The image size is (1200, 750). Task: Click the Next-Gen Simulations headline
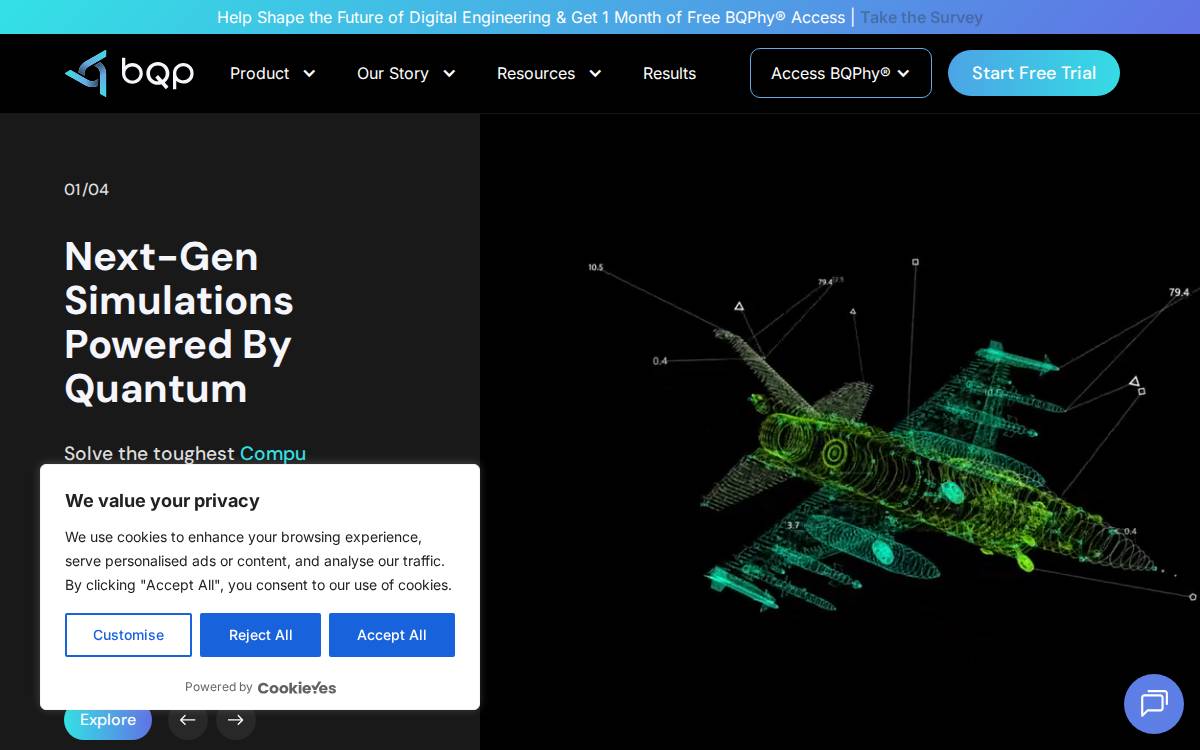pos(179,322)
